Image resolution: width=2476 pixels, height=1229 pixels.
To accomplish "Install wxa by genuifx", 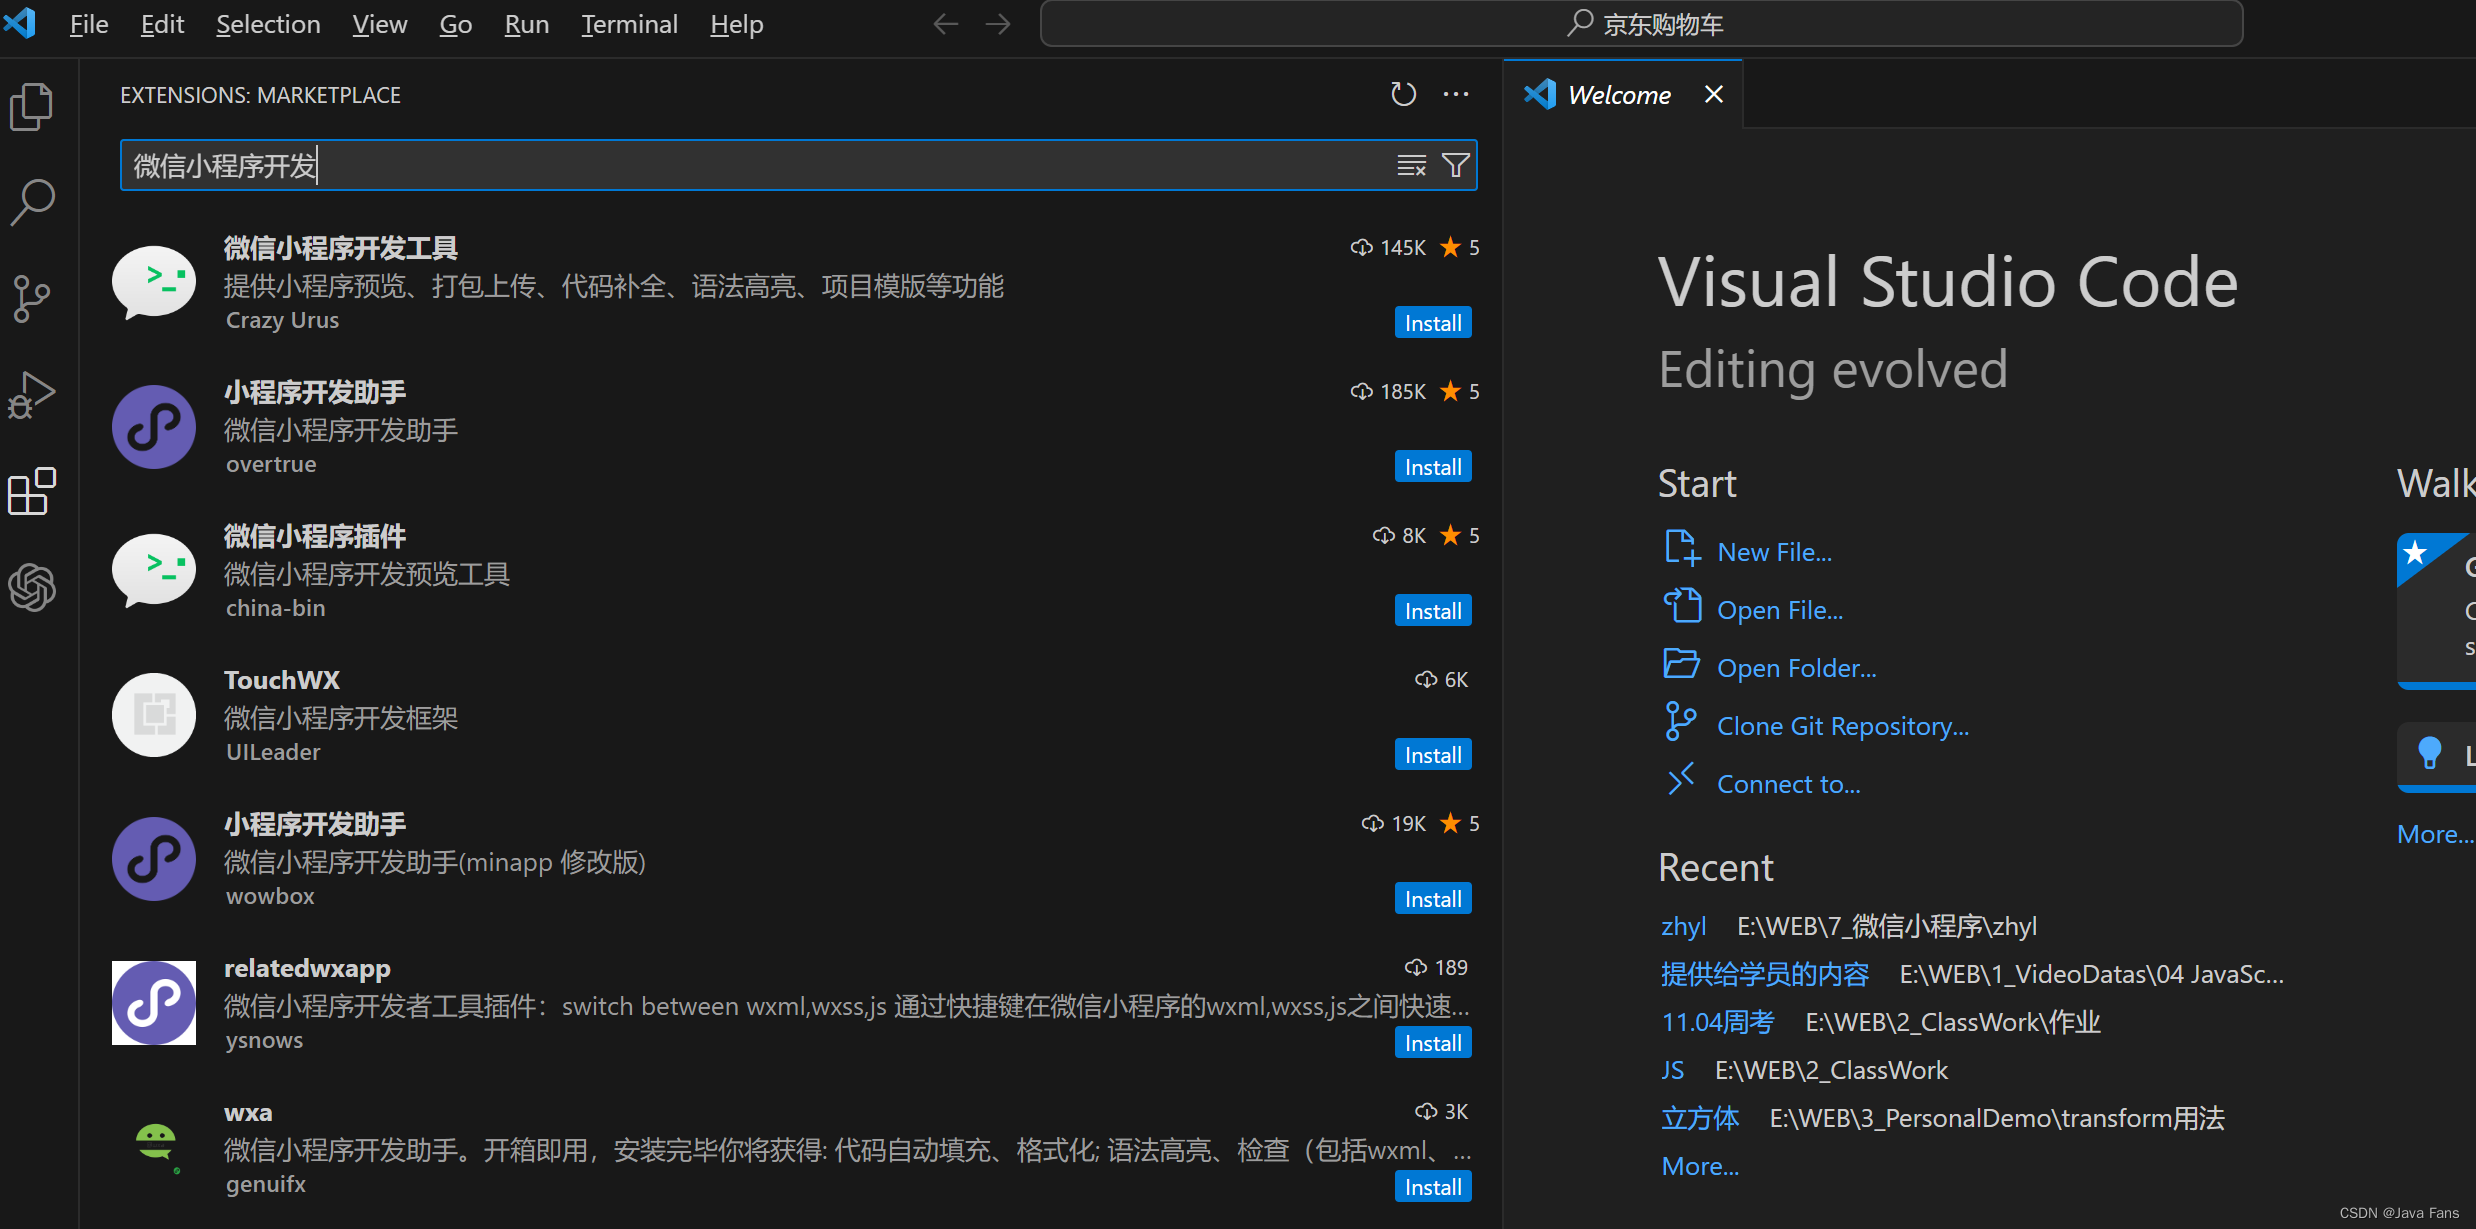I will coord(1433,1187).
